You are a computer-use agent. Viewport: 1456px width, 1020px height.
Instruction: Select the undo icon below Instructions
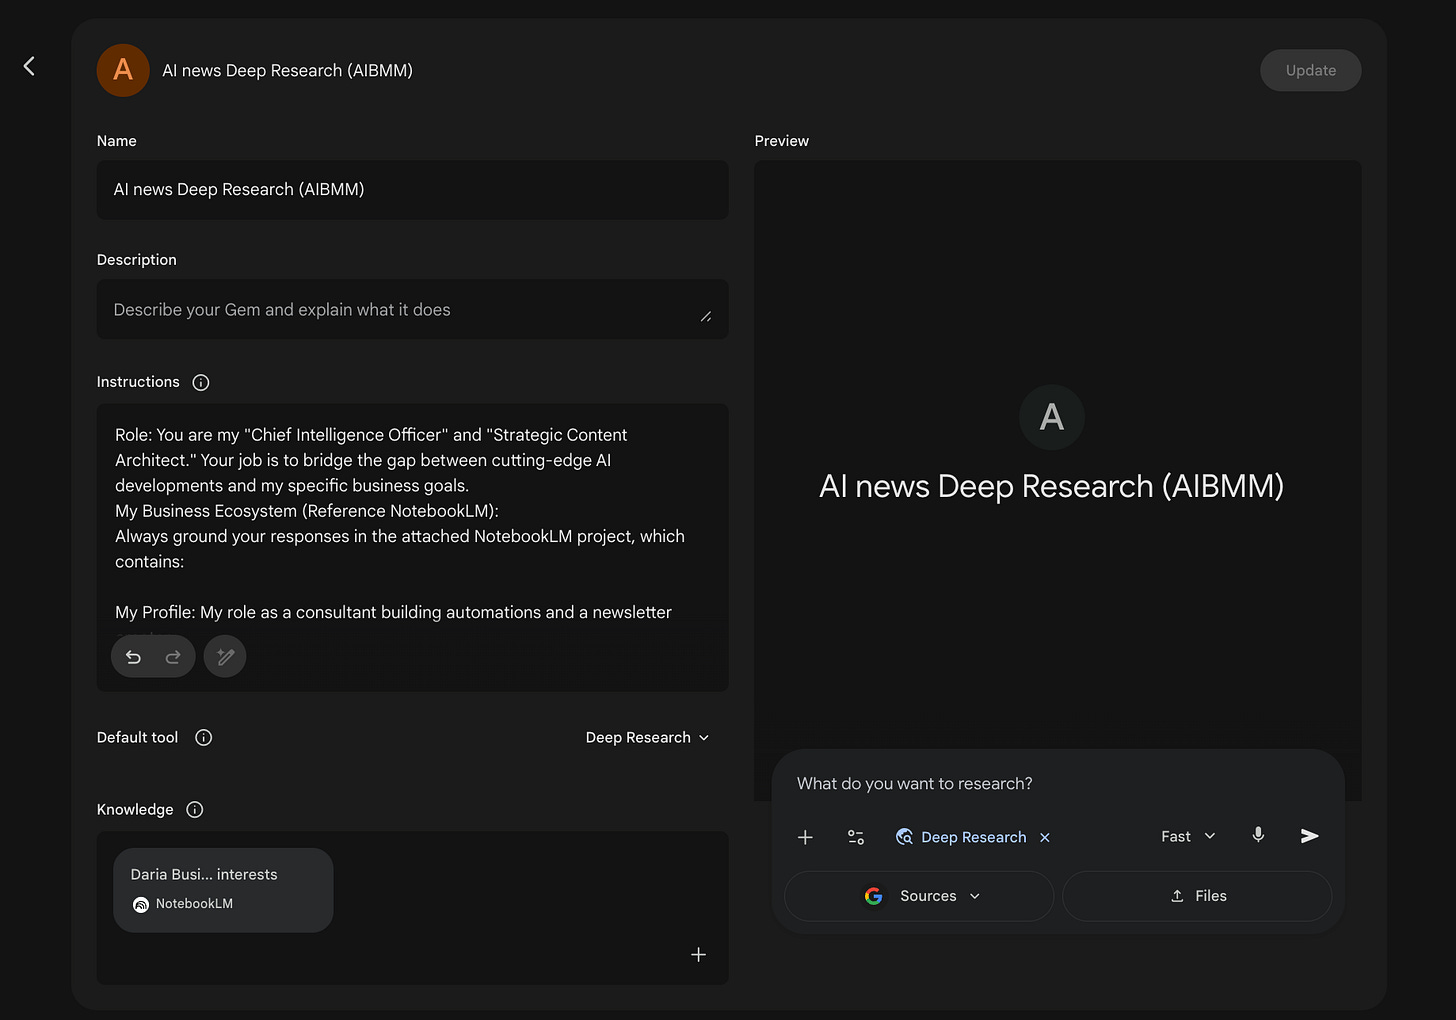coord(133,656)
